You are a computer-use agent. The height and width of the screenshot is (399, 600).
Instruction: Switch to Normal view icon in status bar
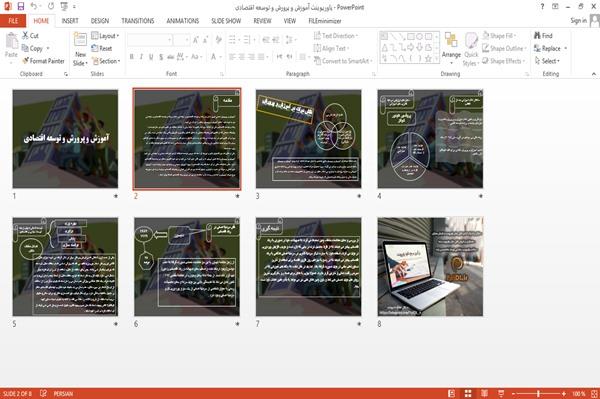[452, 393]
